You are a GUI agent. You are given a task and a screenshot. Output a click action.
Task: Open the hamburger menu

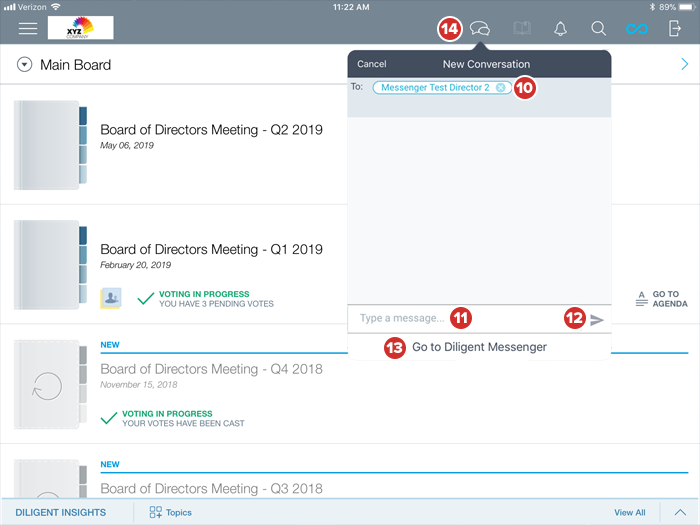pos(28,28)
